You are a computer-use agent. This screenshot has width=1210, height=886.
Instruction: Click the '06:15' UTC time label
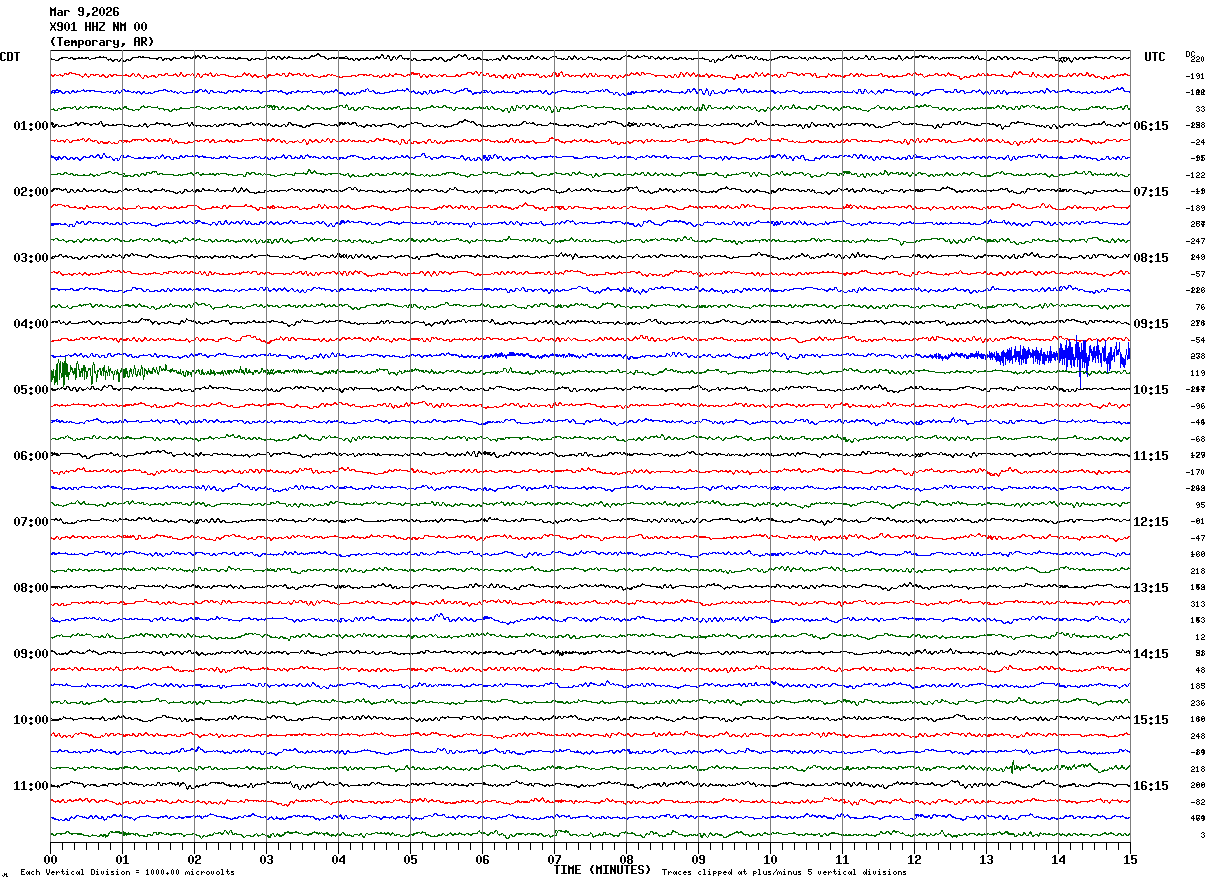click(1151, 126)
